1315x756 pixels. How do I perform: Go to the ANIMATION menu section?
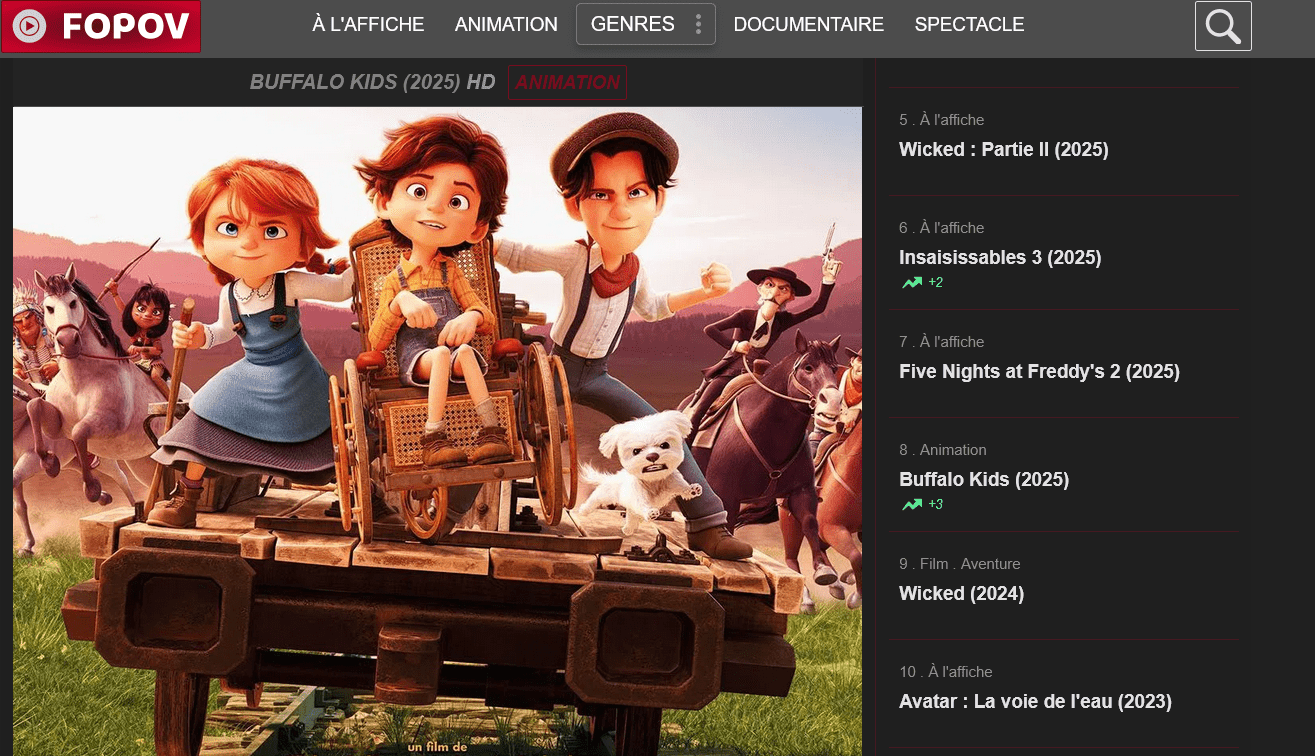(x=506, y=24)
